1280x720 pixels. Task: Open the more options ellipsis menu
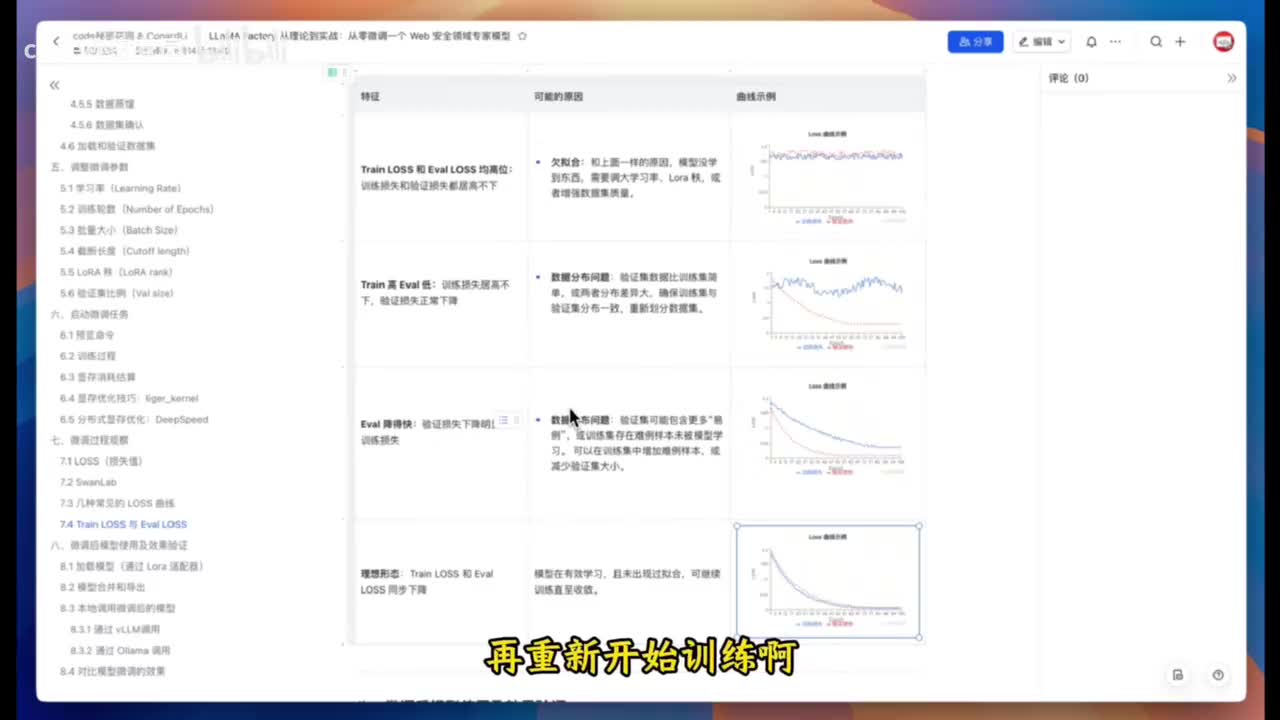coord(1115,42)
